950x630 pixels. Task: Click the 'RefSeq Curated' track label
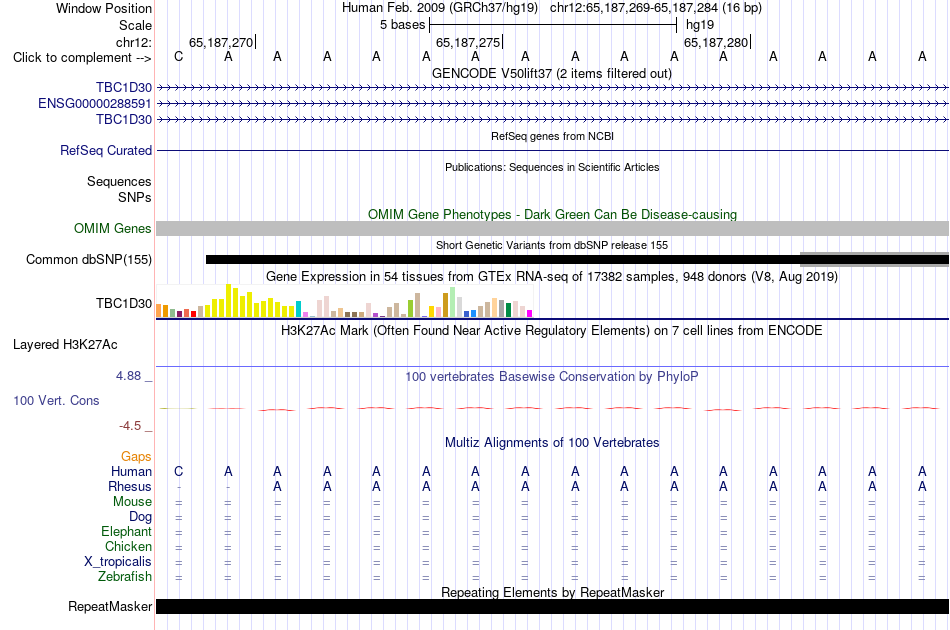105,150
